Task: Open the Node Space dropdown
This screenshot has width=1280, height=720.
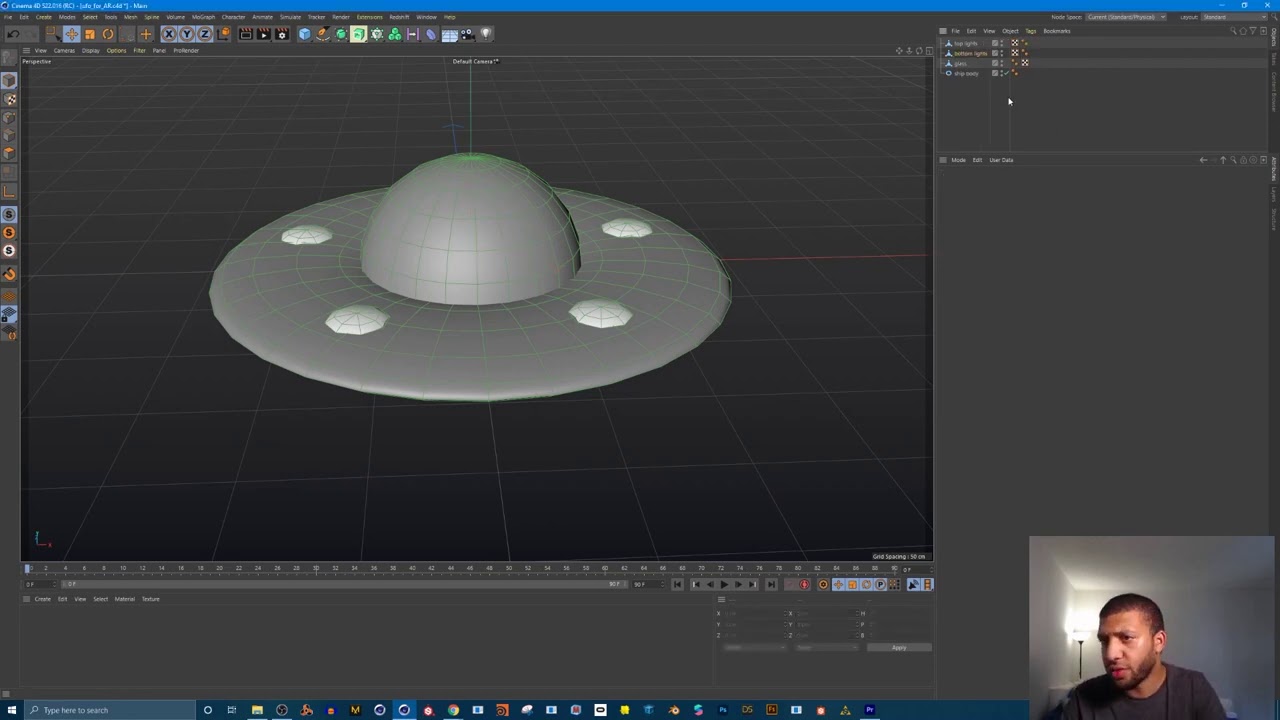Action: (x=1126, y=17)
